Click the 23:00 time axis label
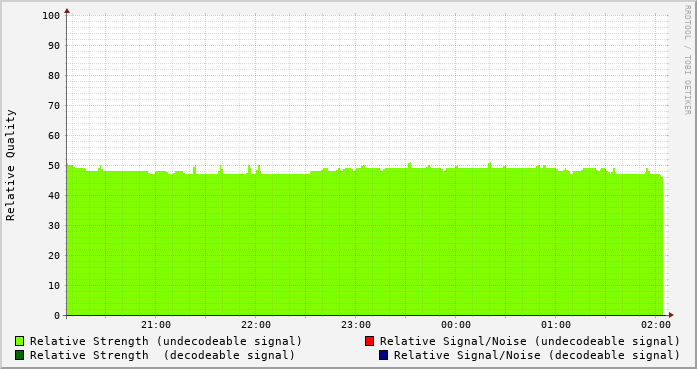697x369 pixels. coord(356,325)
